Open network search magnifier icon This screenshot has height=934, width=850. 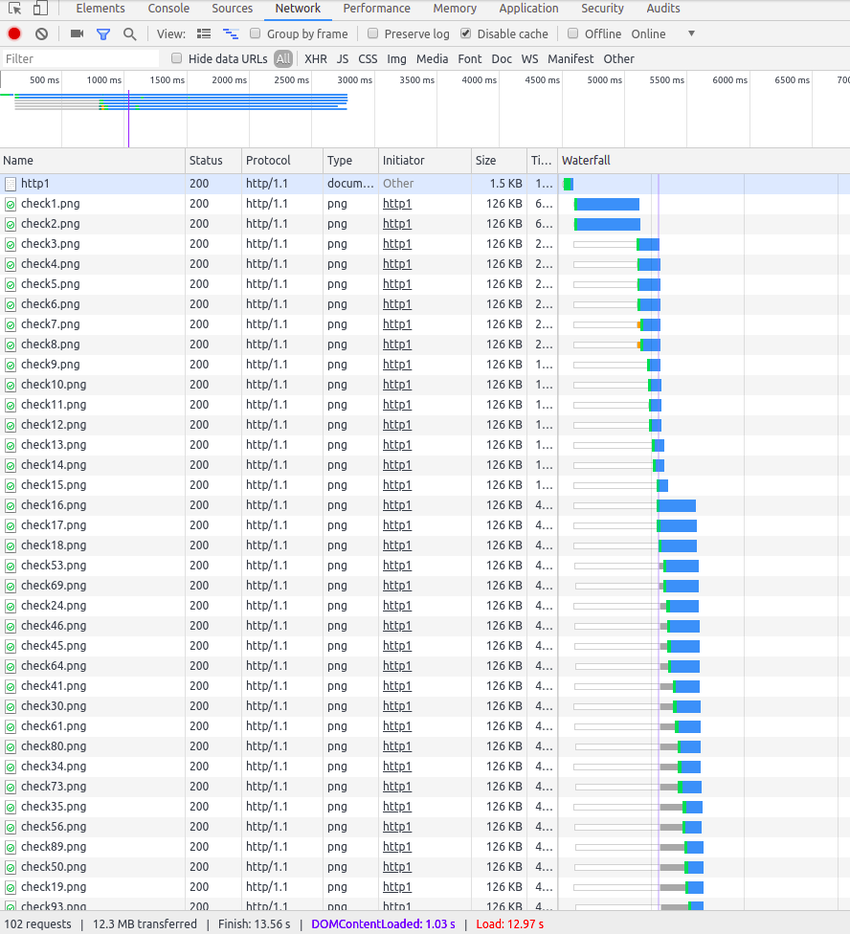pyautogui.click(x=129, y=35)
